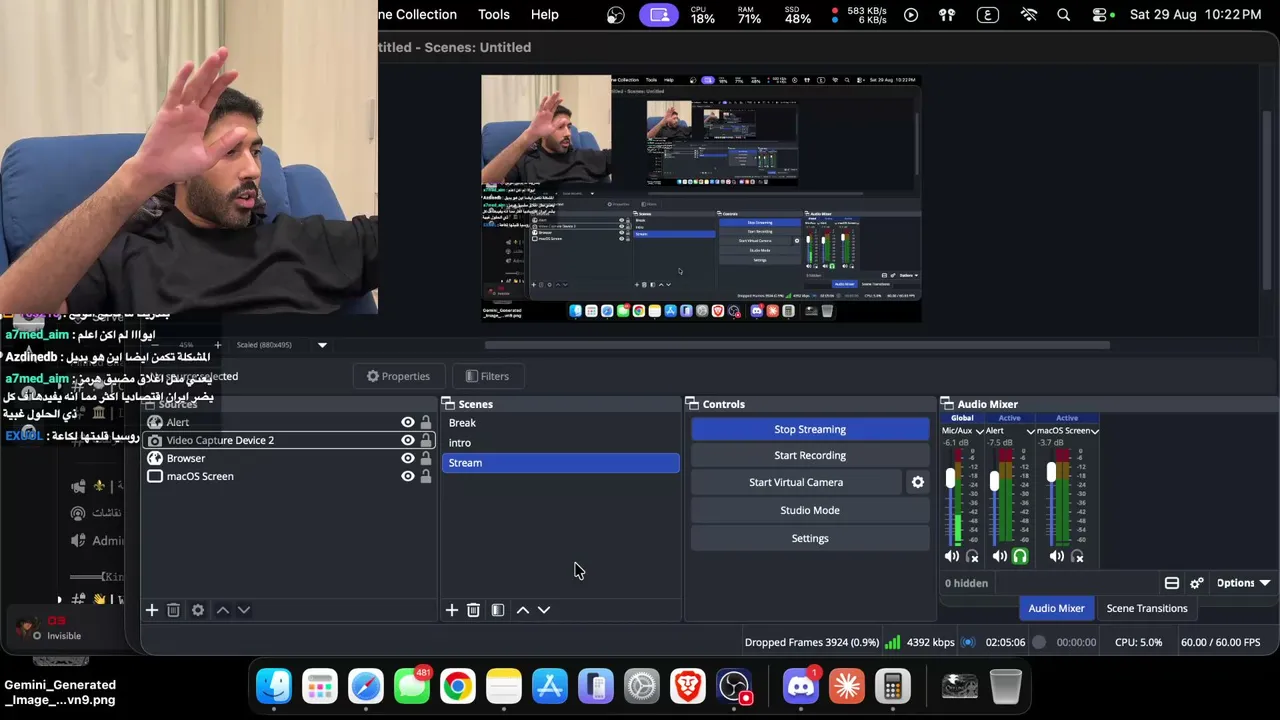This screenshot has width=1280, height=720.
Task: Switch to Scene Transitions tab
Action: click(1147, 608)
